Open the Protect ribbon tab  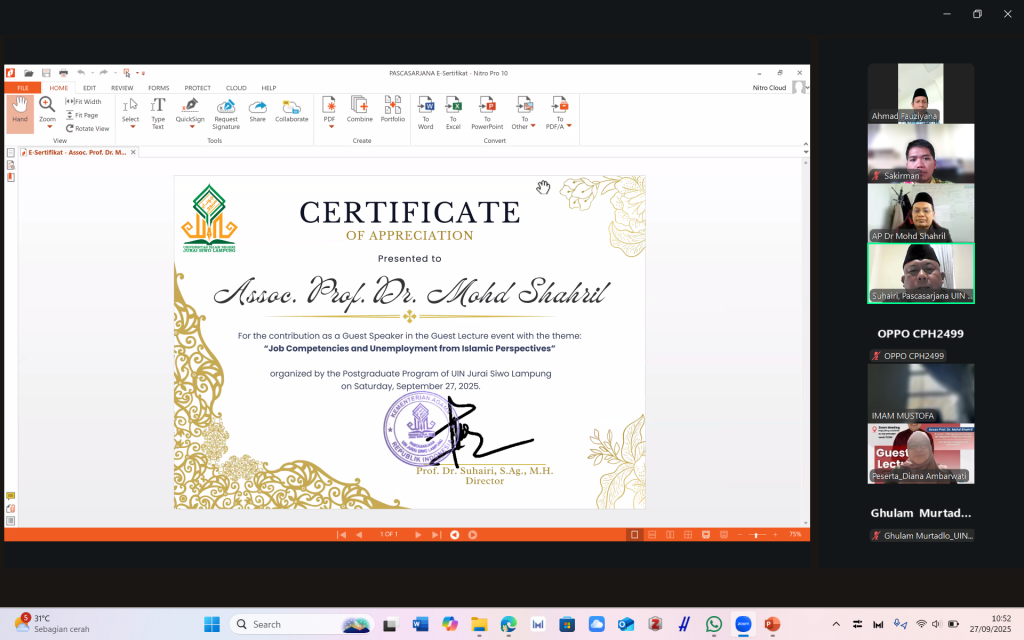pyautogui.click(x=197, y=88)
